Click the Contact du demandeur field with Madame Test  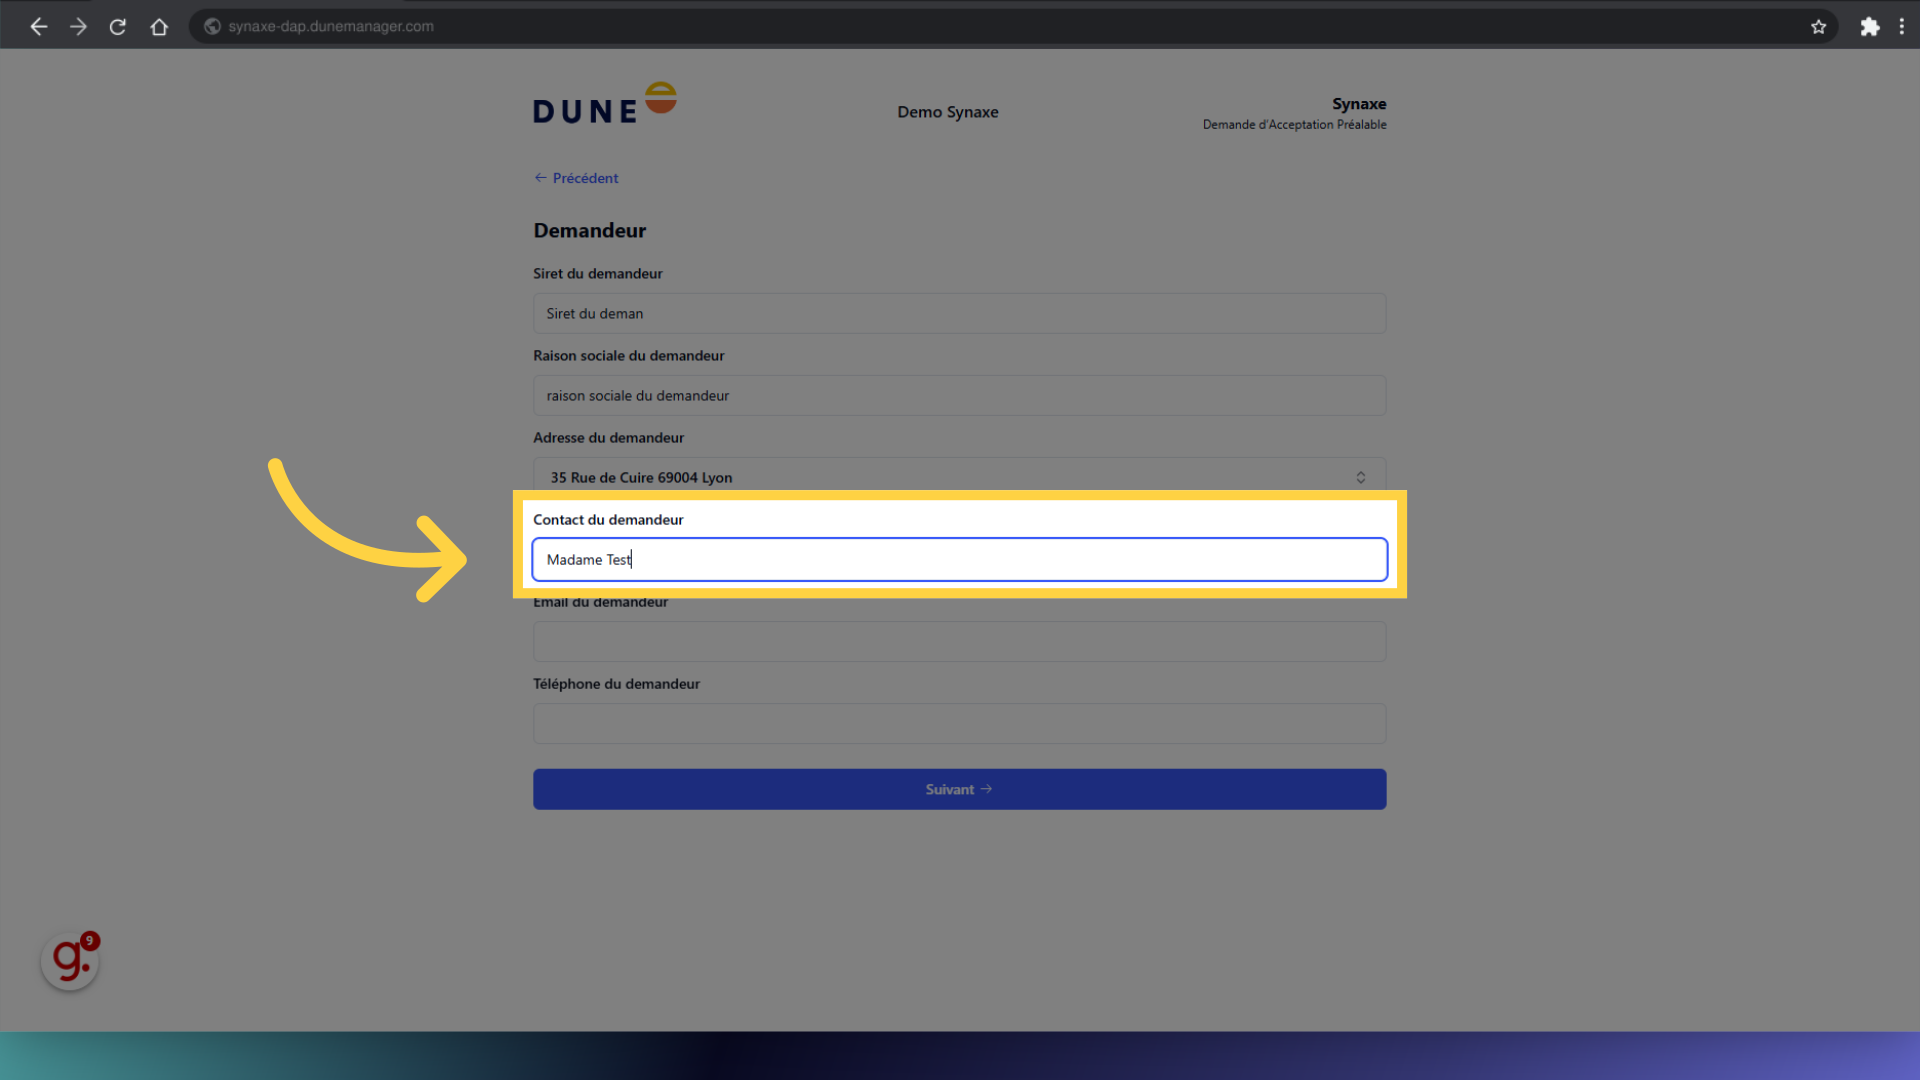[958, 559]
